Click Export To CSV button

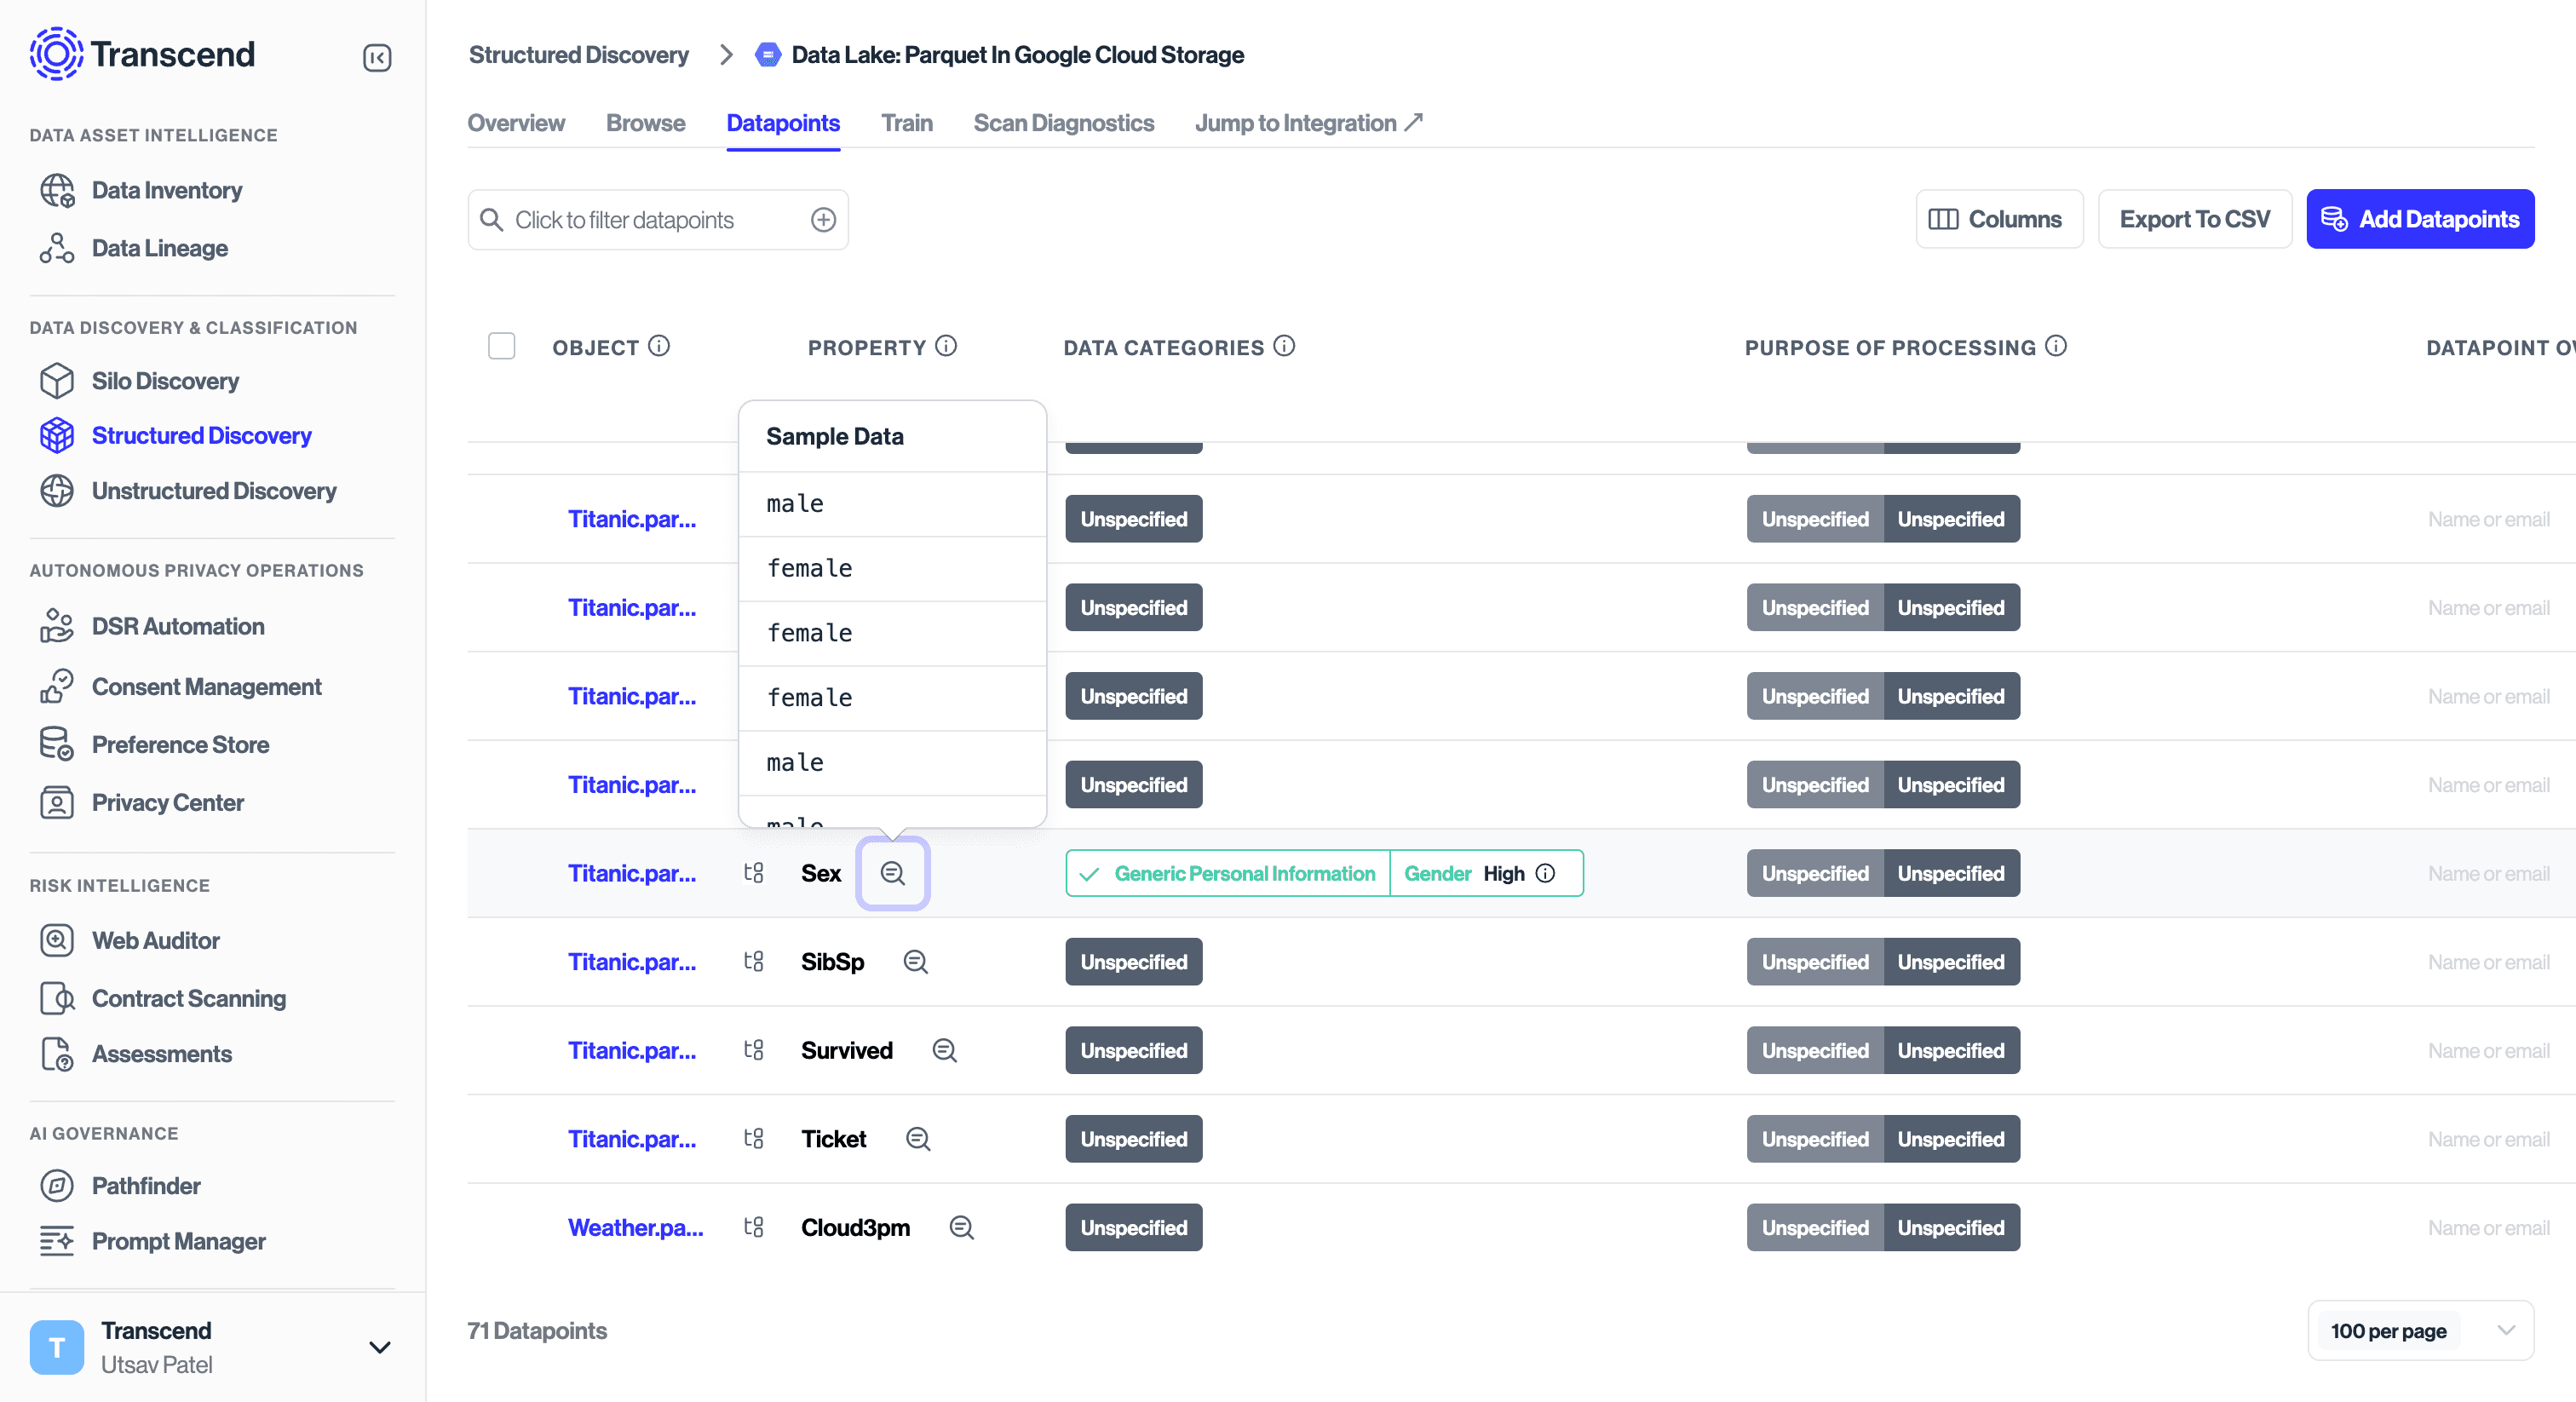[x=2194, y=219]
